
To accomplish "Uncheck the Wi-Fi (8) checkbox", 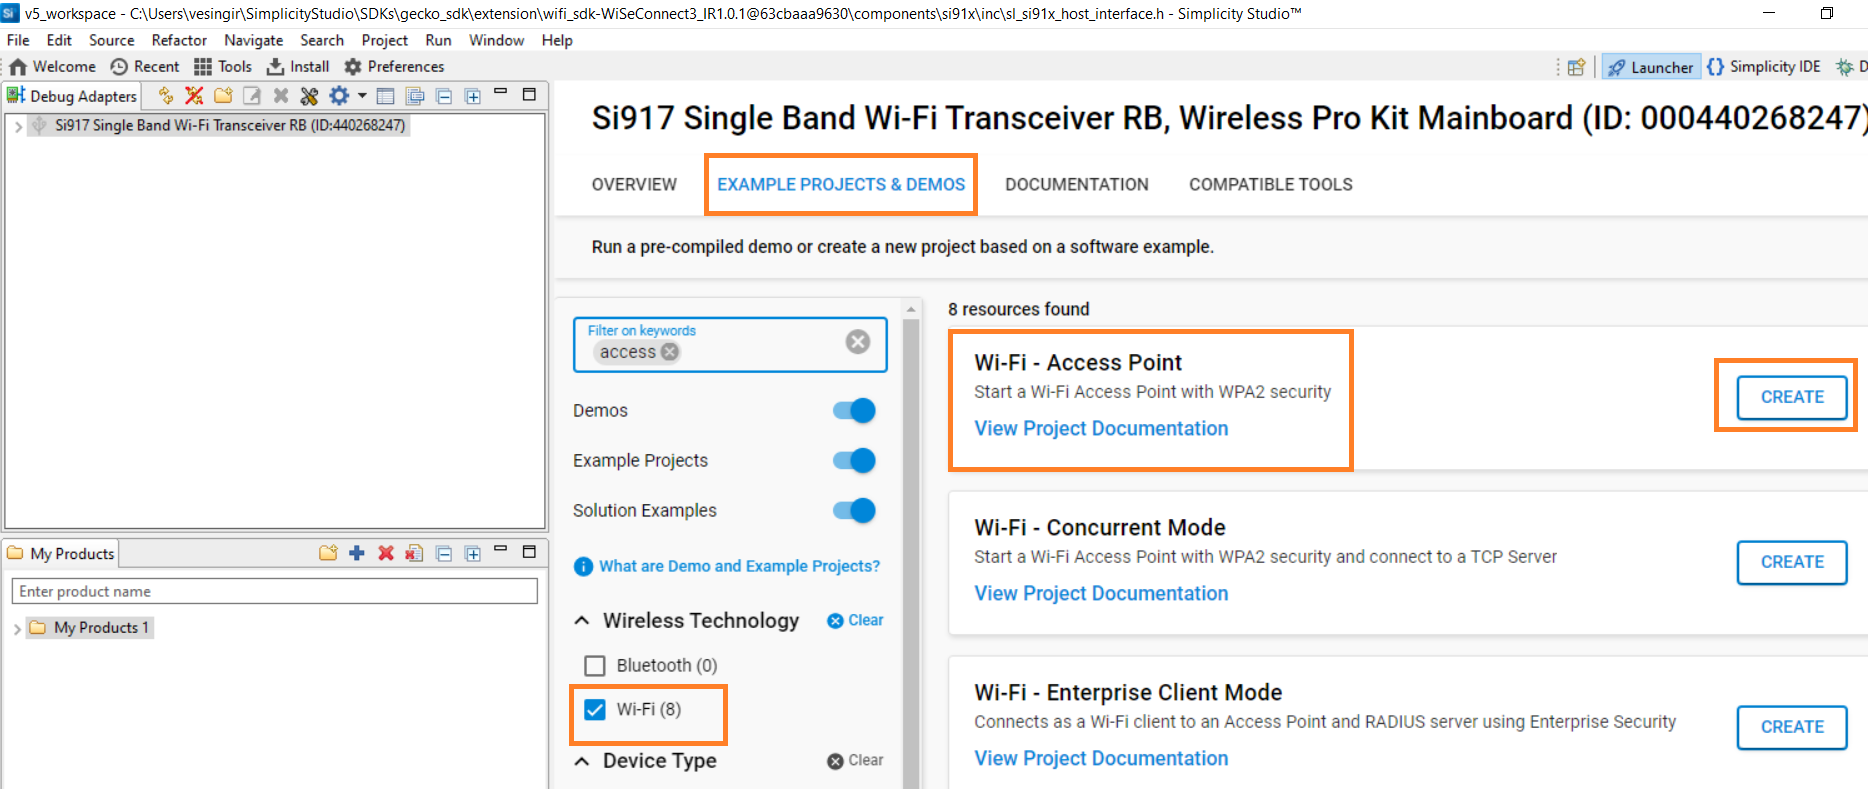I will [595, 710].
